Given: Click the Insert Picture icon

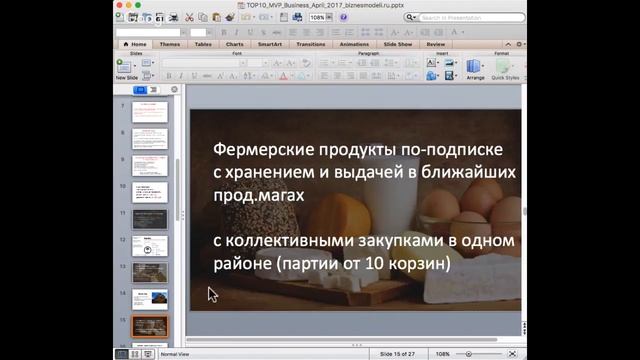Looking at the screenshot, I should [449, 63].
